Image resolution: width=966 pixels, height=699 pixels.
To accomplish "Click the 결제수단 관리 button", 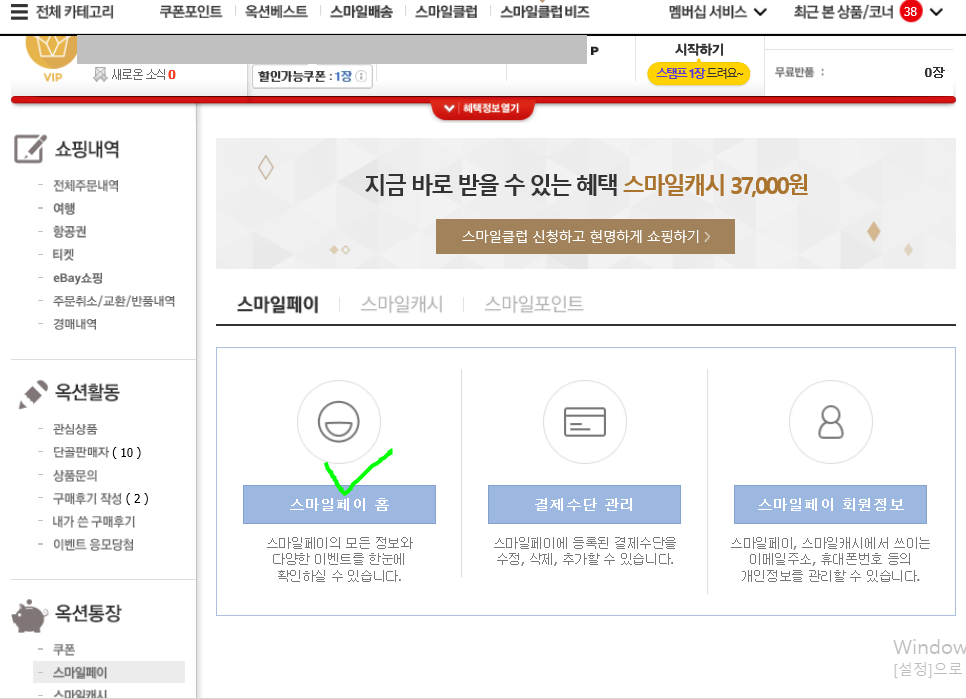I will (x=584, y=504).
